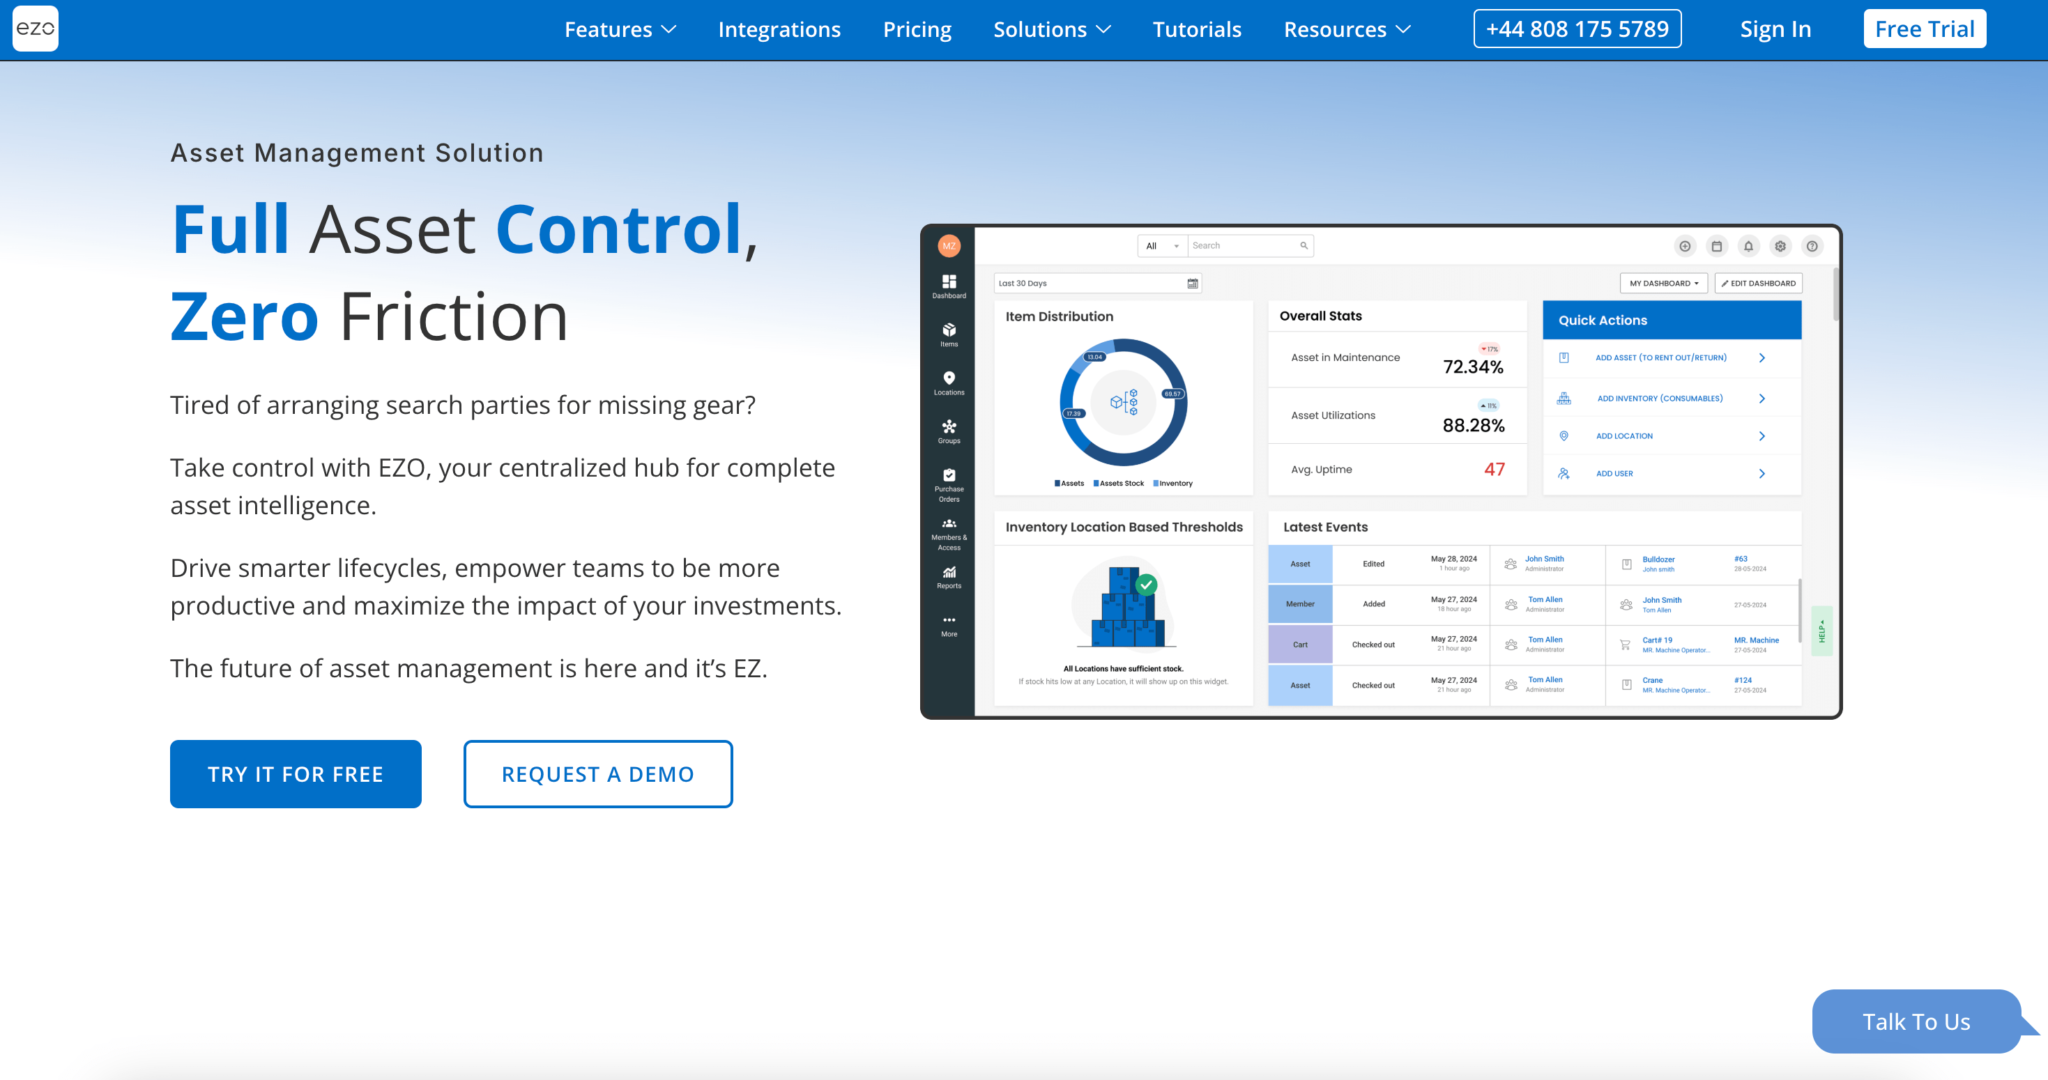Click the help question mark icon
Image resolution: width=2048 pixels, height=1080 pixels.
click(x=1812, y=246)
